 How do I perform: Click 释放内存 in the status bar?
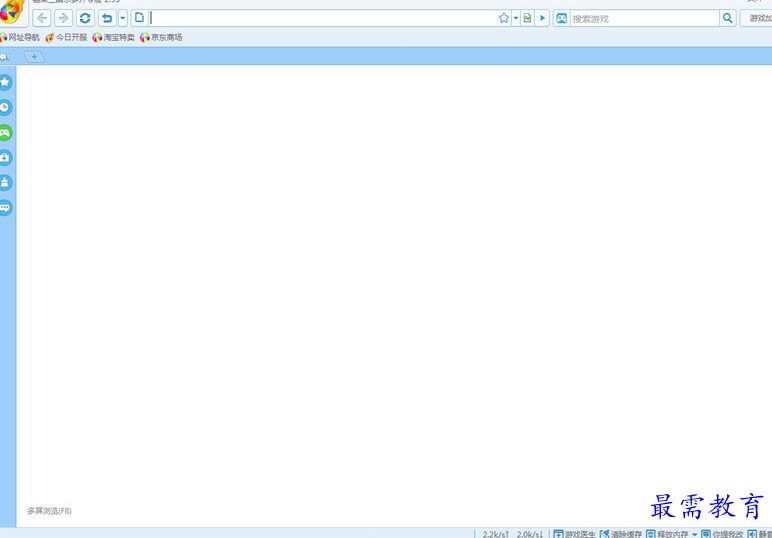coord(667,534)
